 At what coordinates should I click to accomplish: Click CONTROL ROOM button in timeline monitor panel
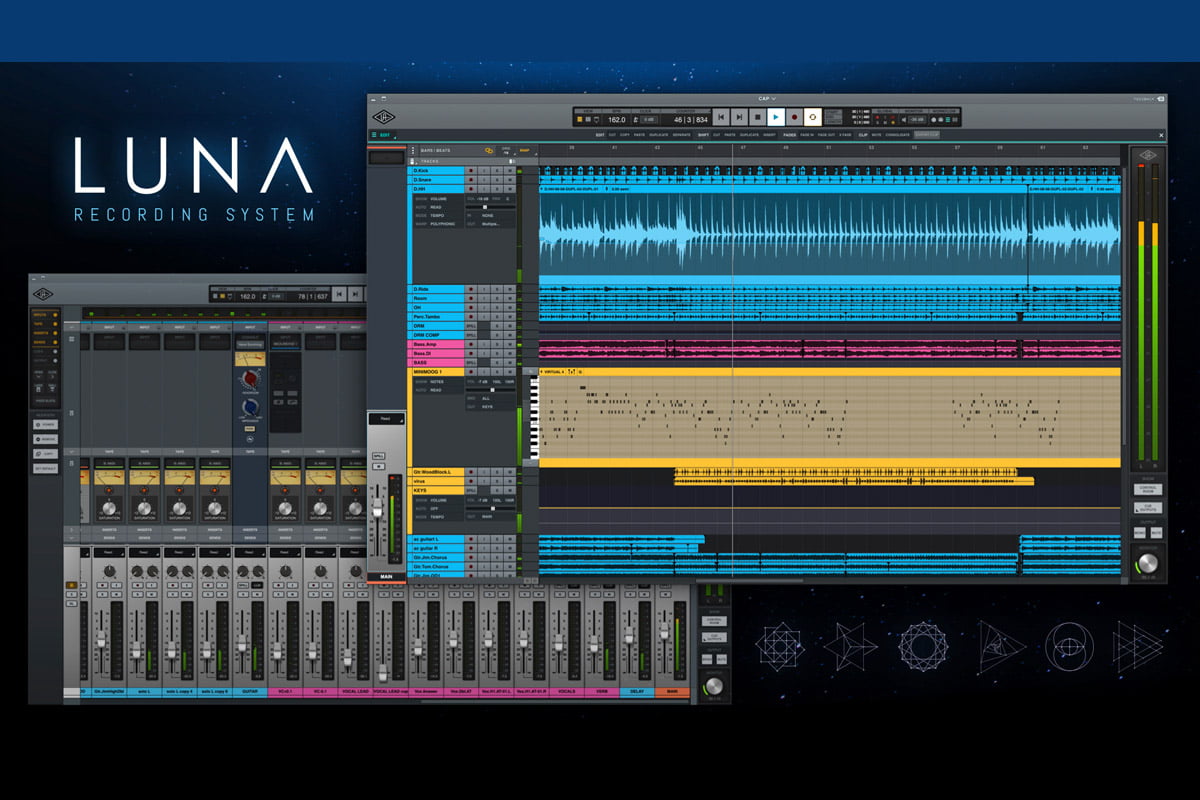tap(1148, 489)
